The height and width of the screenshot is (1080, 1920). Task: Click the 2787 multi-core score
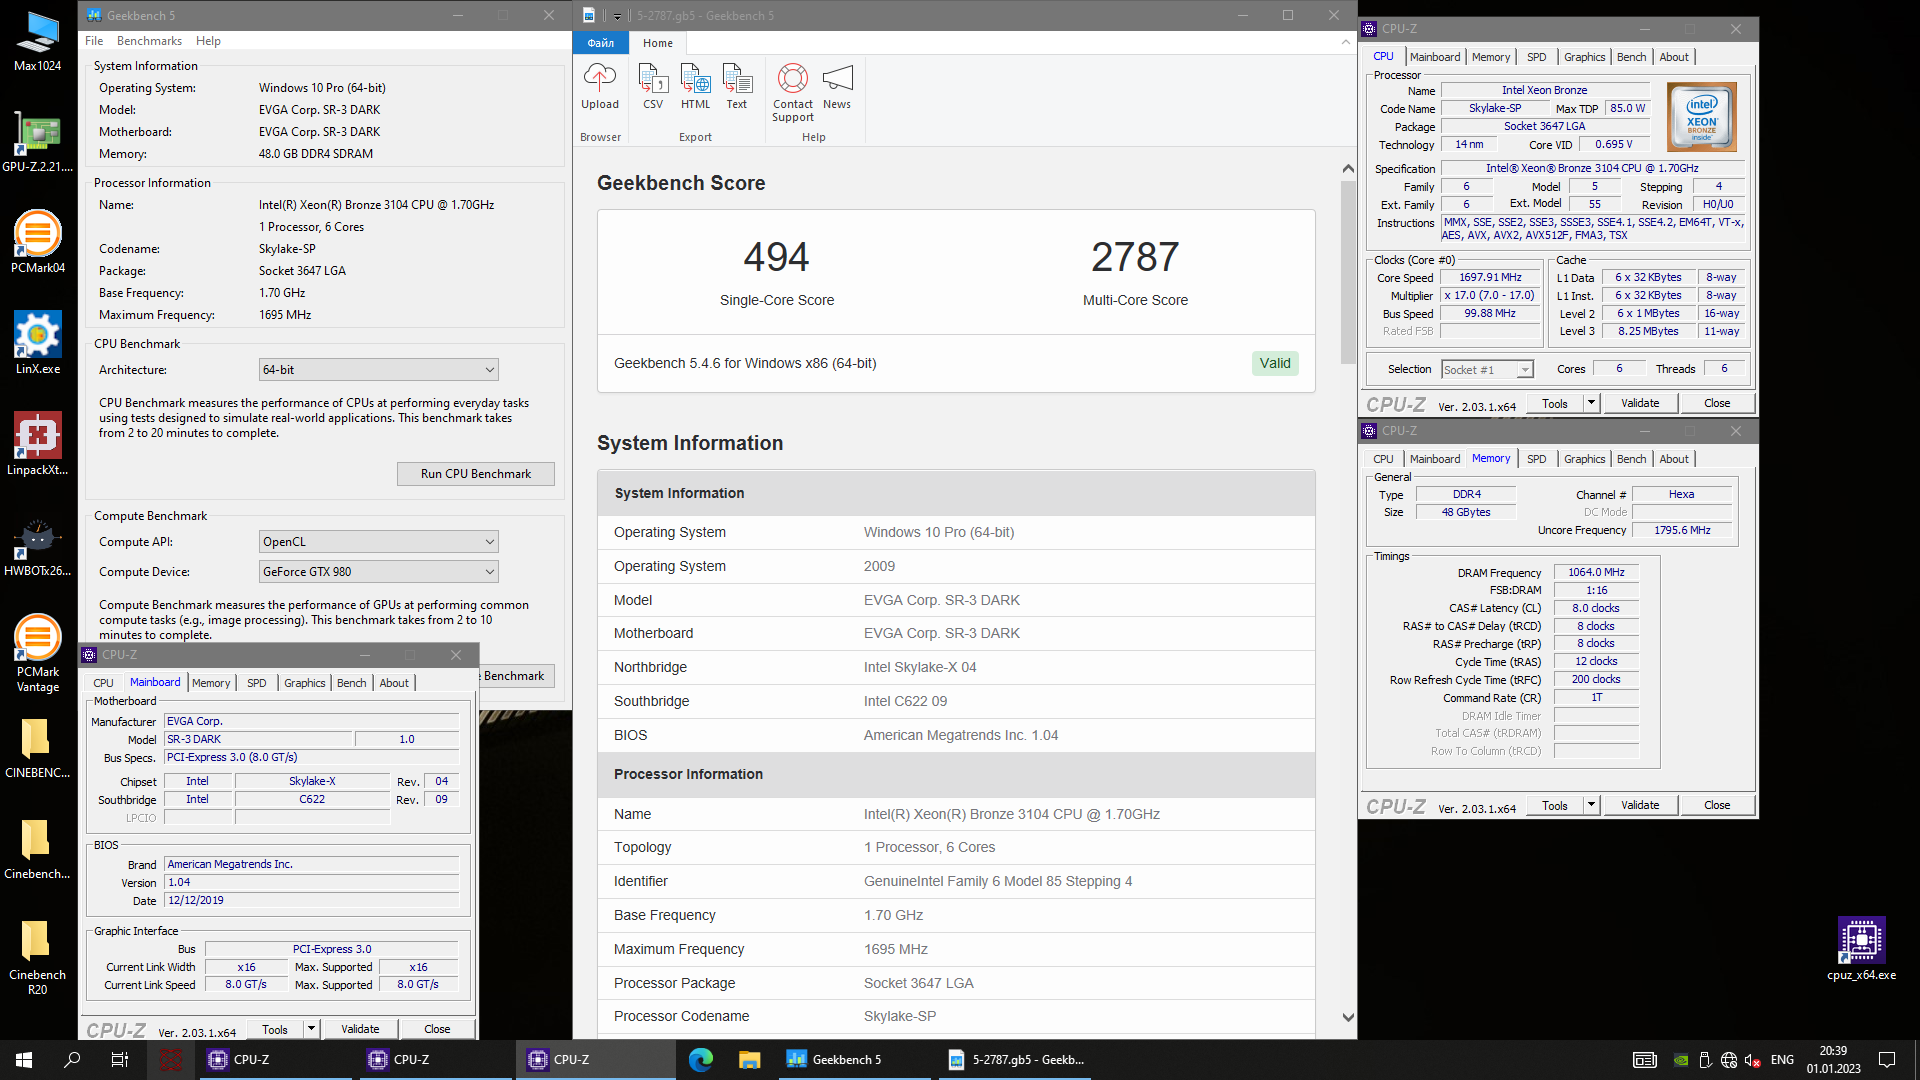click(x=1135, y=257)
